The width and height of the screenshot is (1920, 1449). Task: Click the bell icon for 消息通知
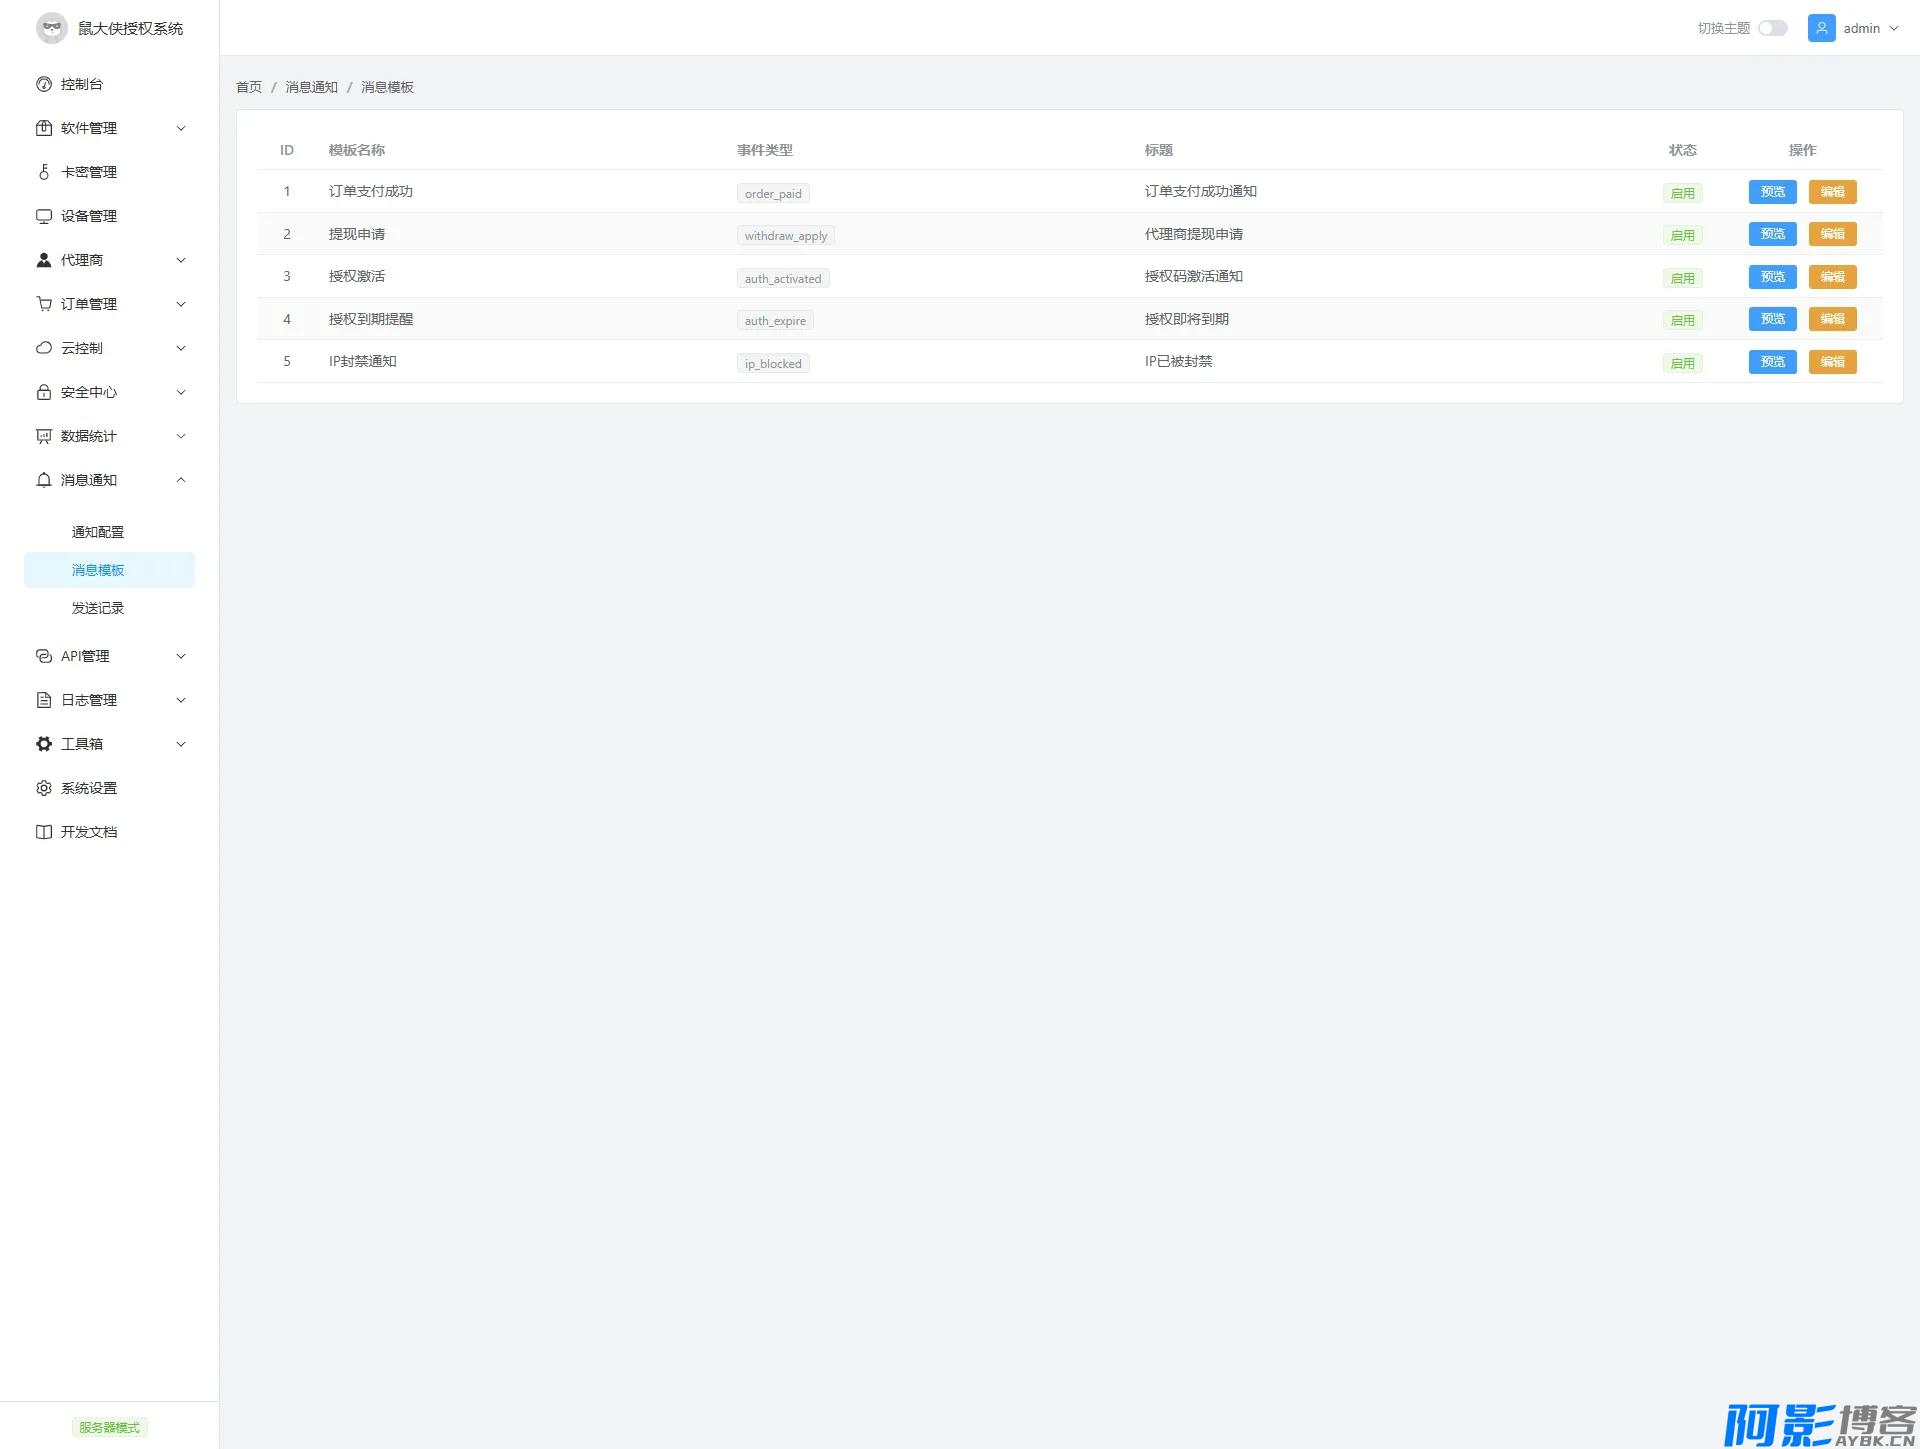[x=44, y=480]
